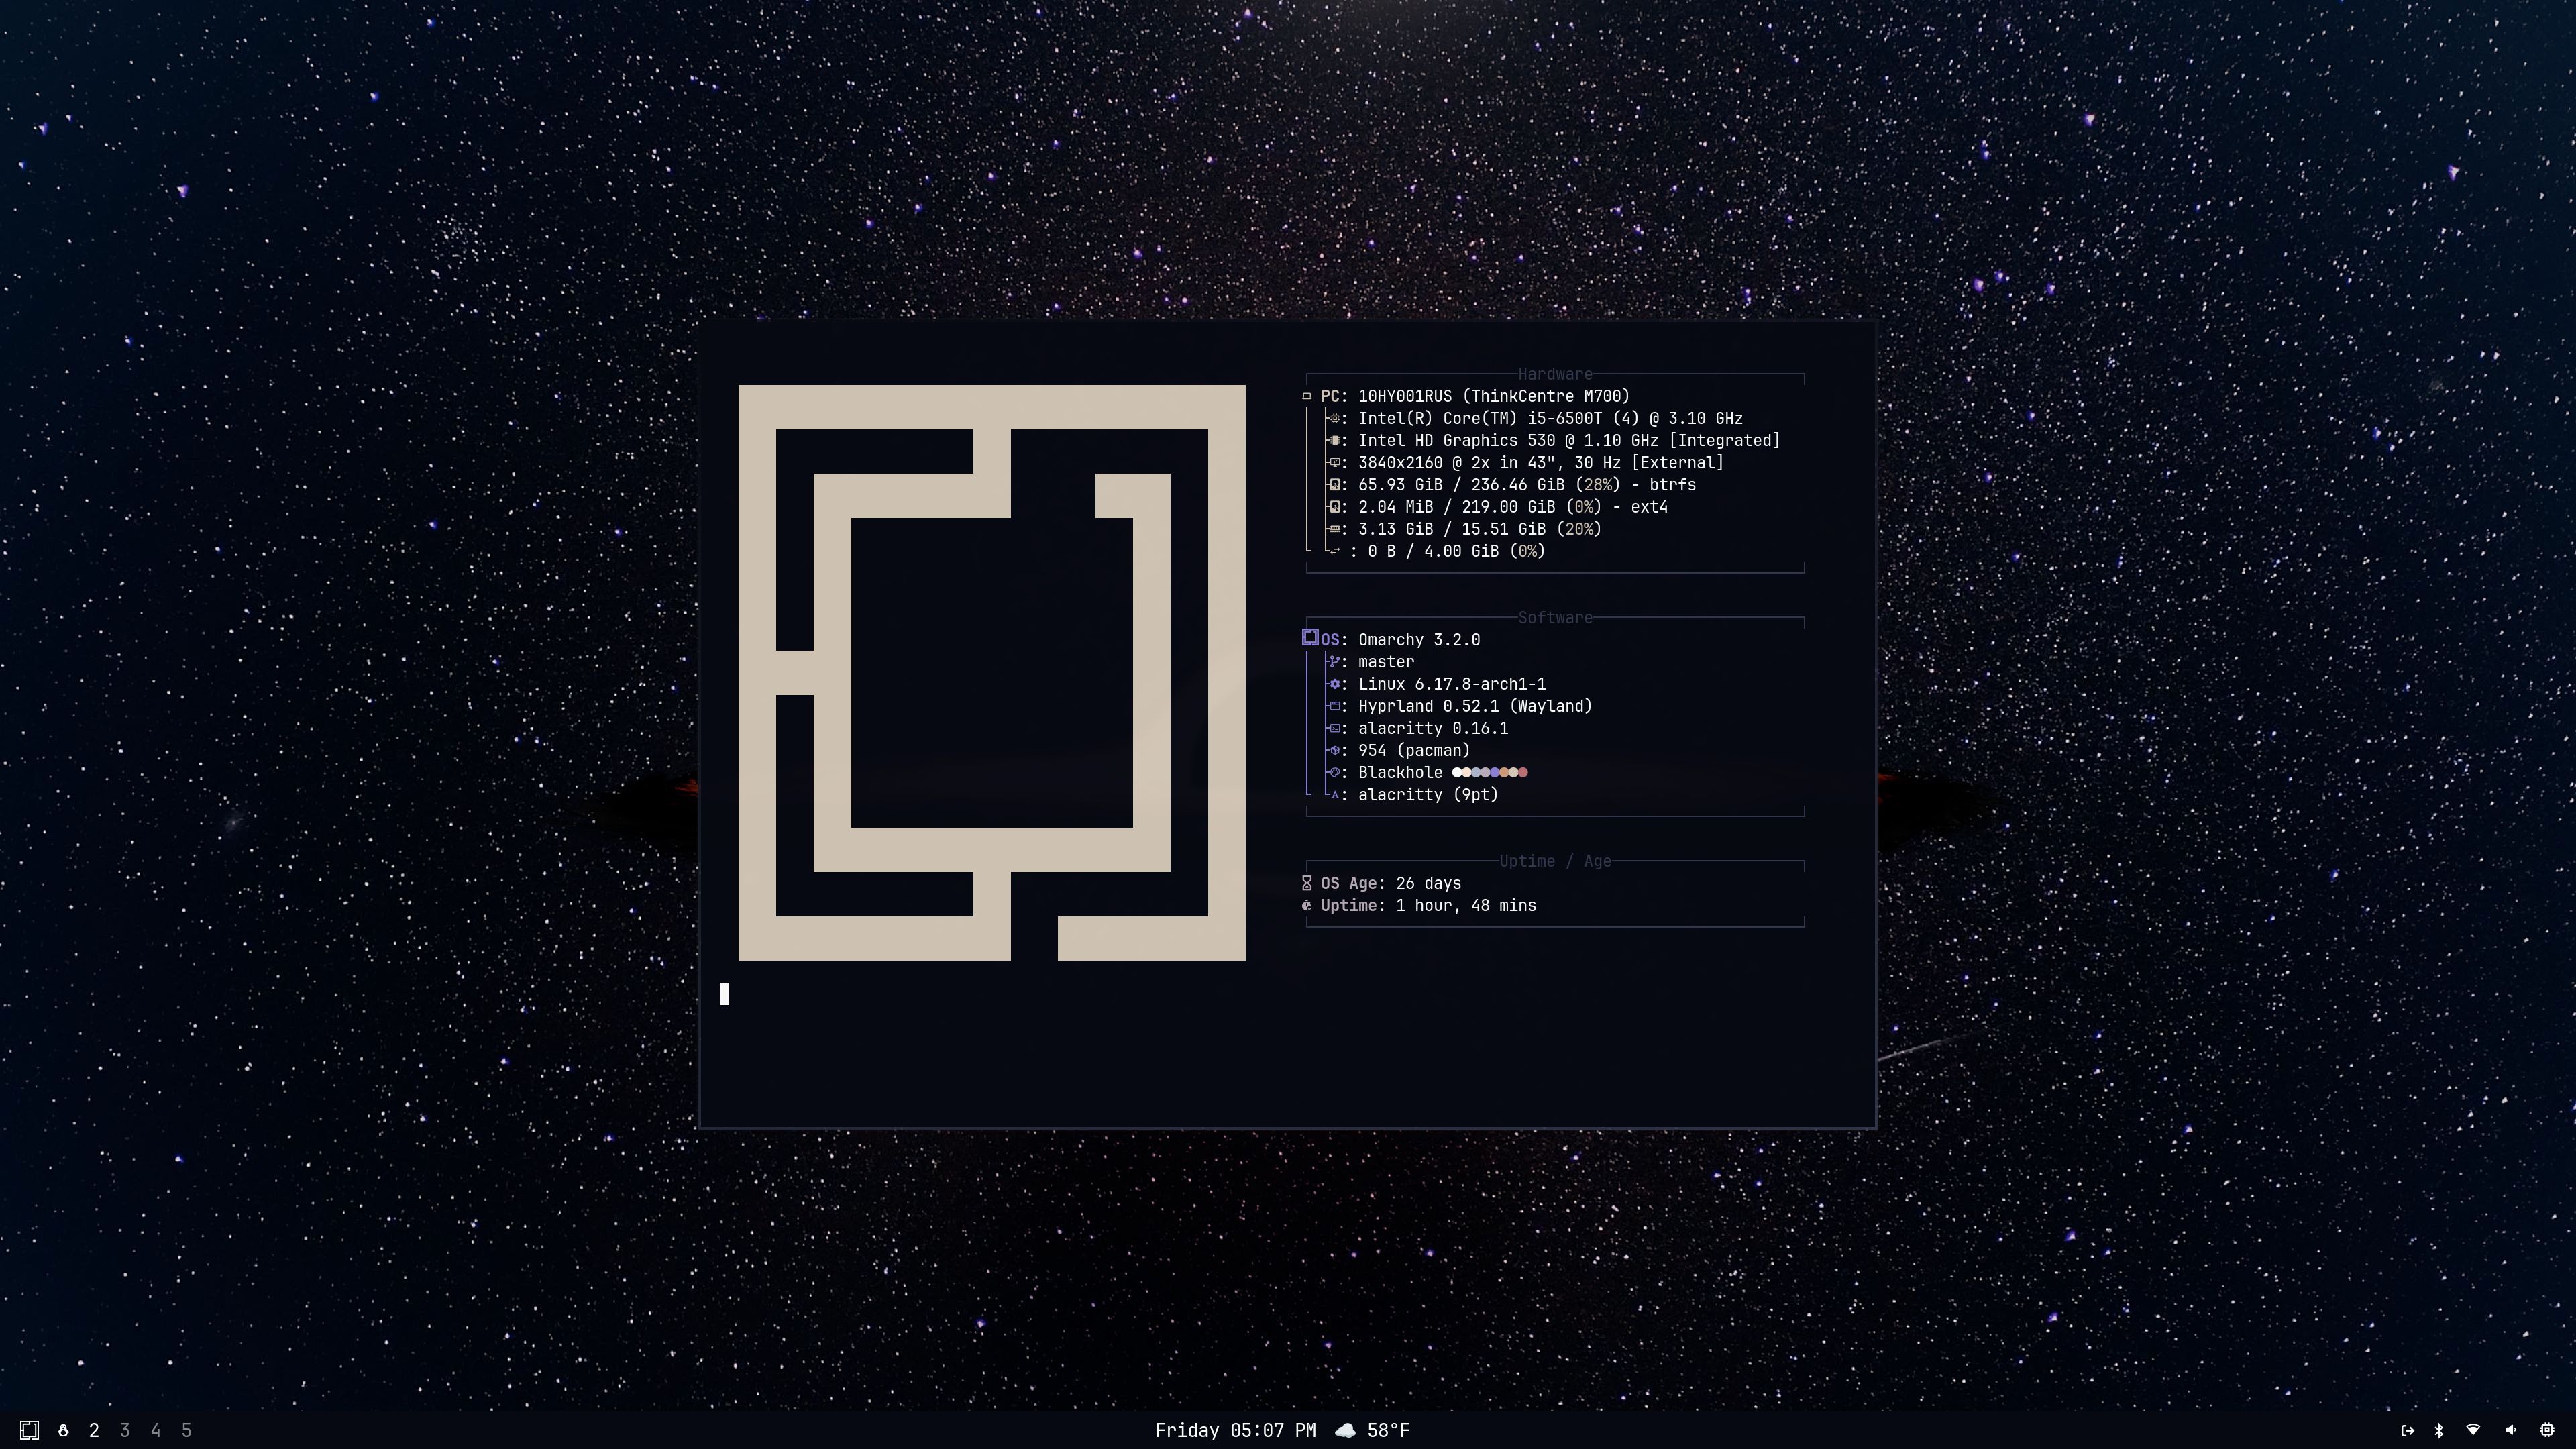Click the terminal cursor block
The width and height of the screenshot is (2576, 1449).
point(724,993)
